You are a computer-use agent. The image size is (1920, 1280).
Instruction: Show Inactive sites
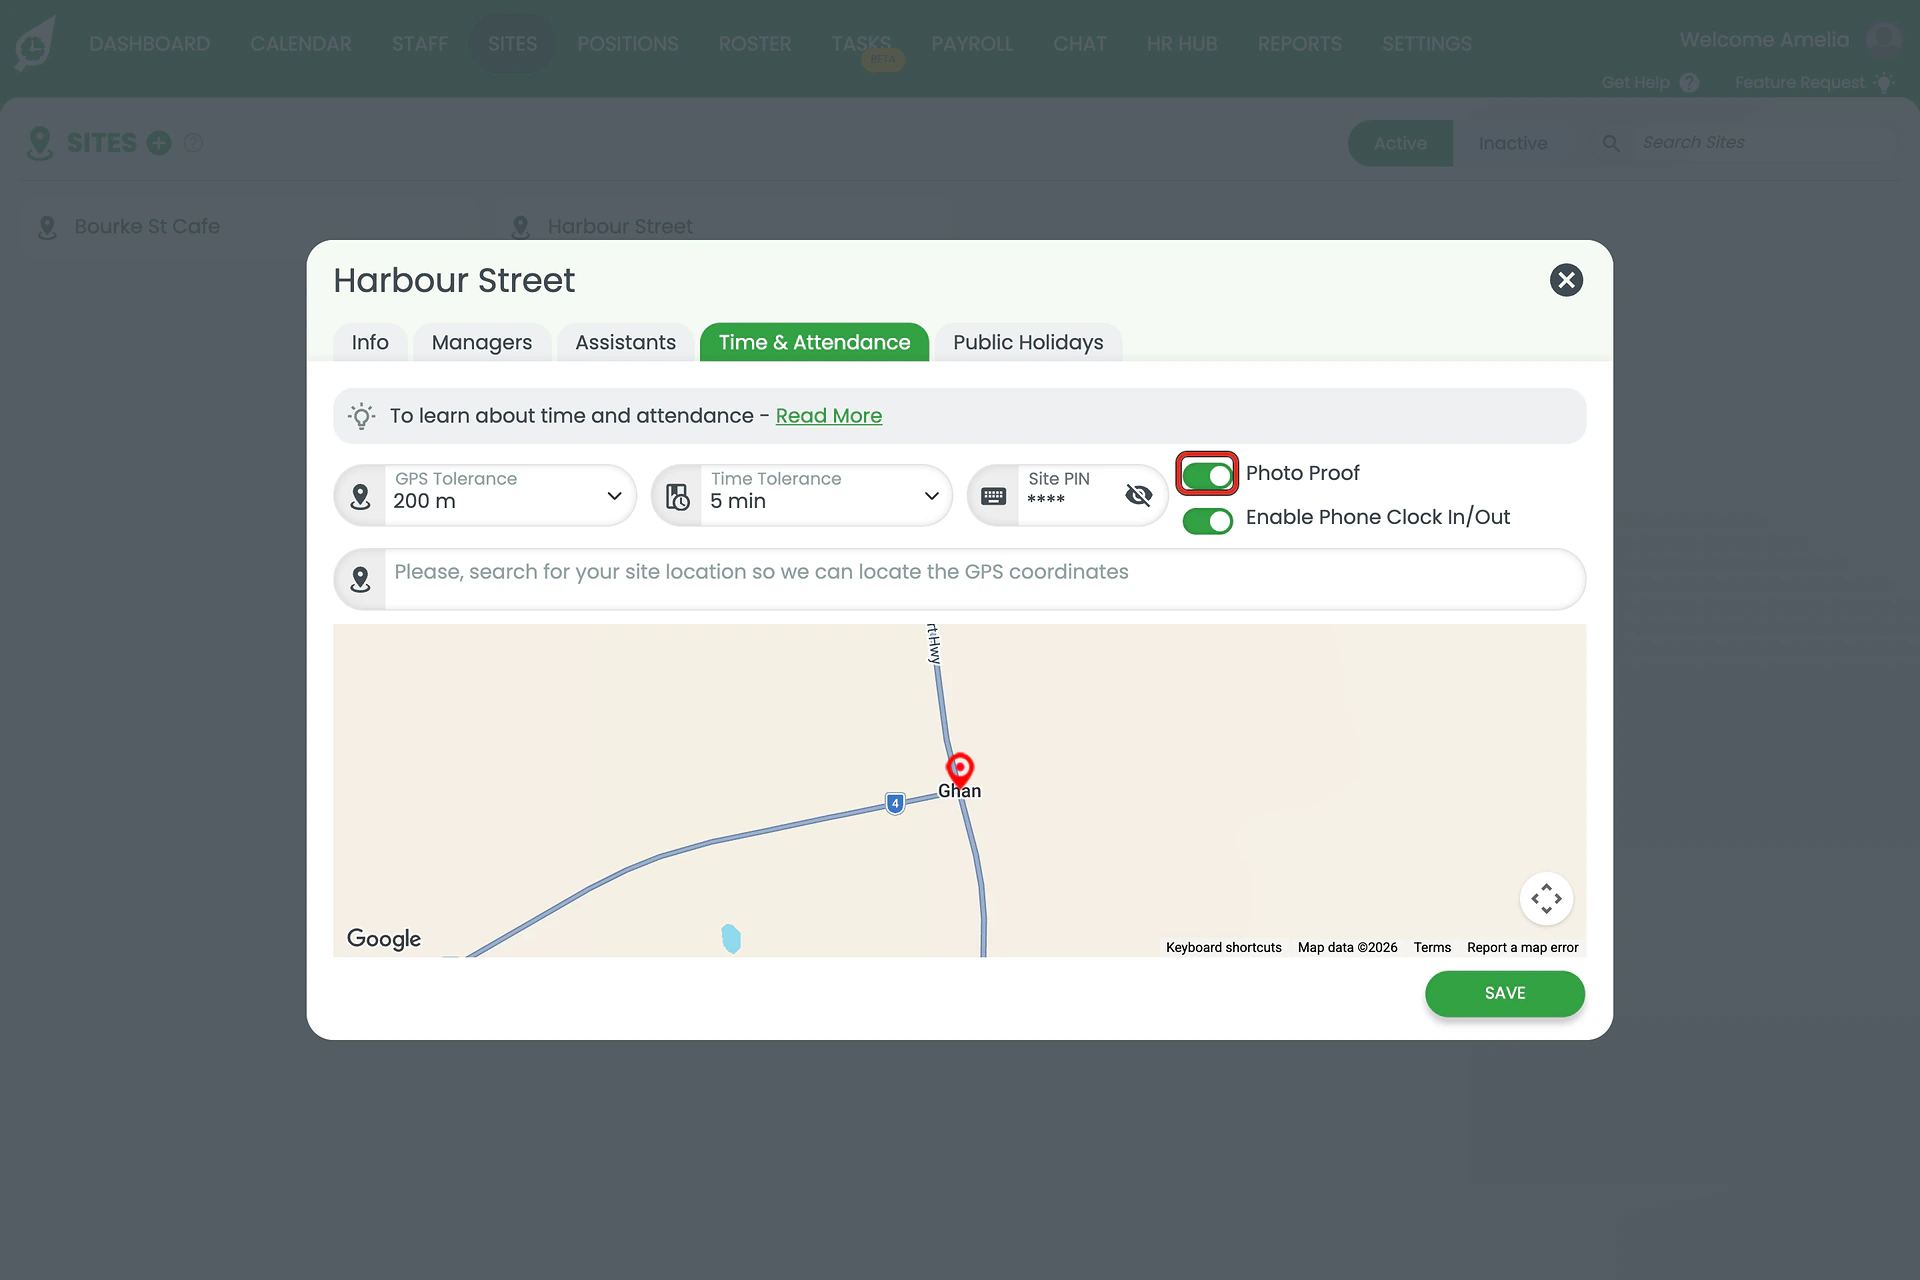pos(1513,143)
